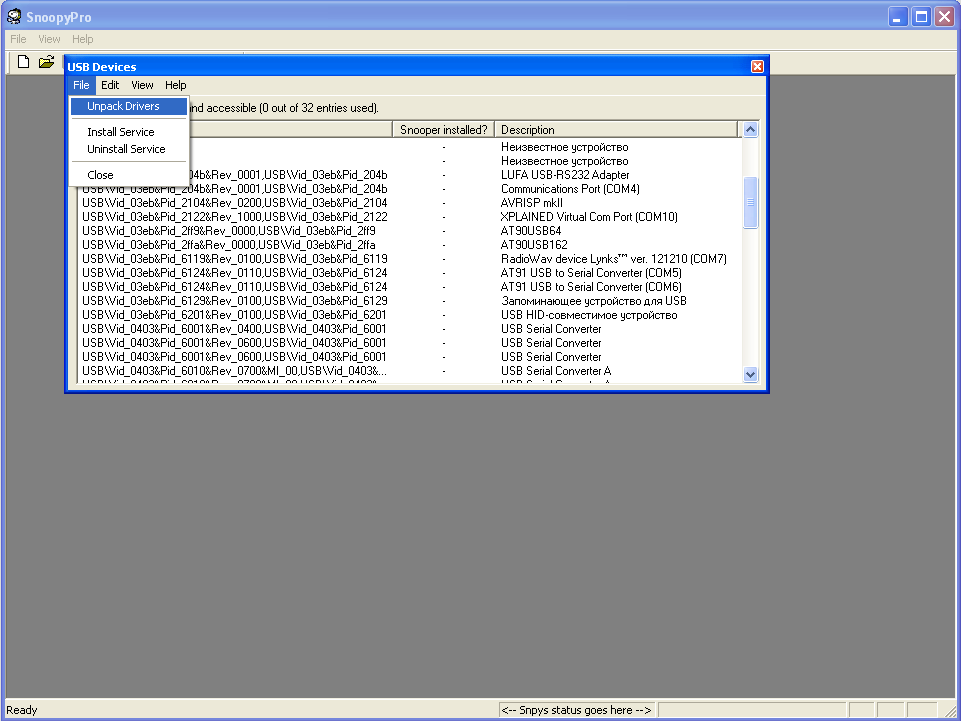The image size is (961, 721).
Task: Click Close in the File menu
Action: (100, 175)
